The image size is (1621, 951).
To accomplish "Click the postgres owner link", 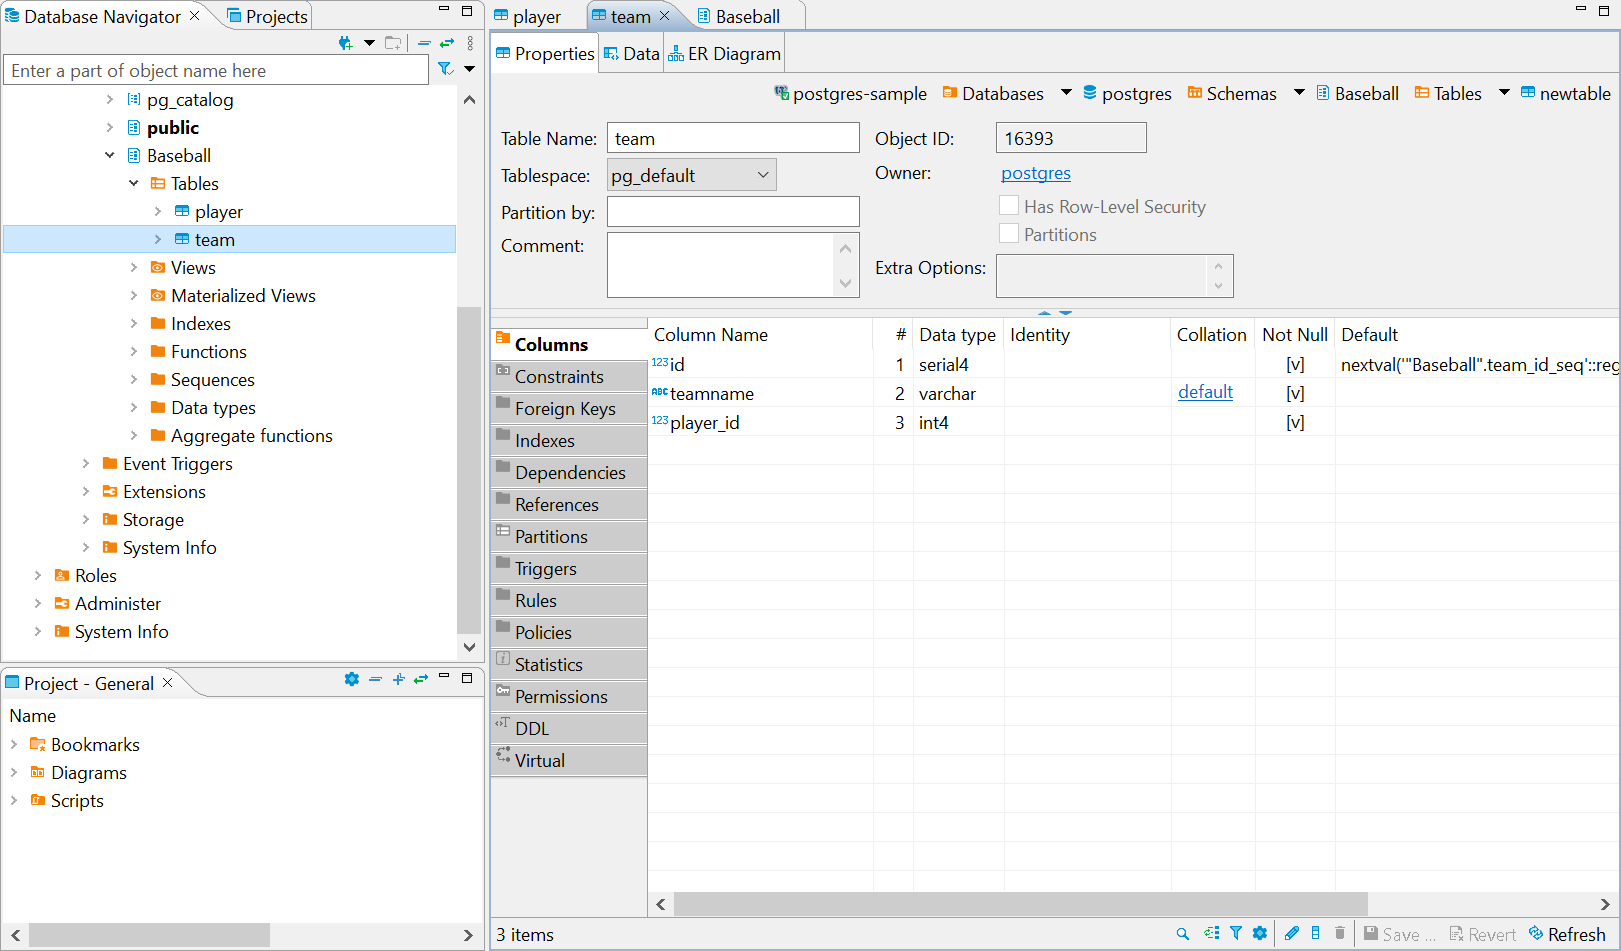I will 1036,173.
